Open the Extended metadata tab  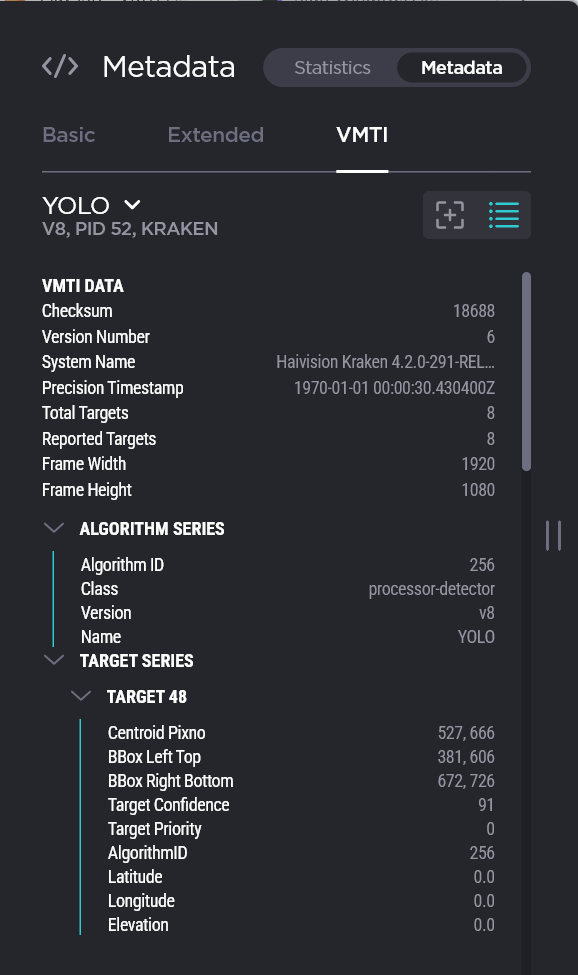coord(216,135)
